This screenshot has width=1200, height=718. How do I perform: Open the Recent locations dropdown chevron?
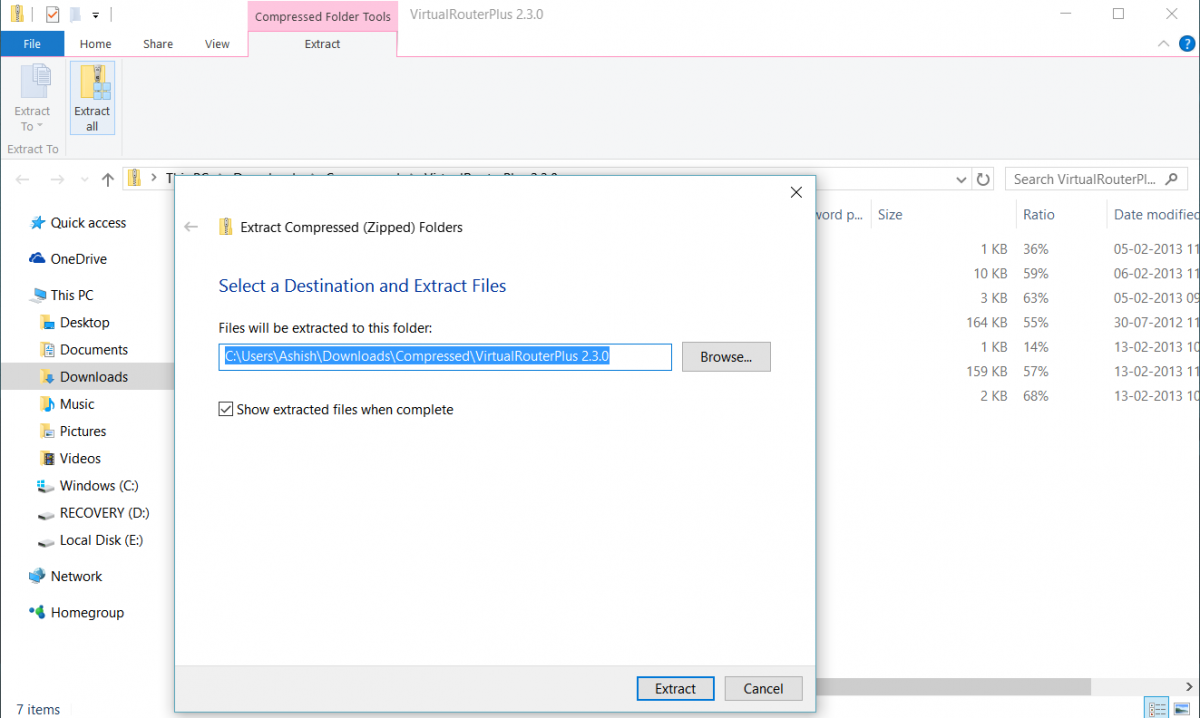(x=83, y=181)
